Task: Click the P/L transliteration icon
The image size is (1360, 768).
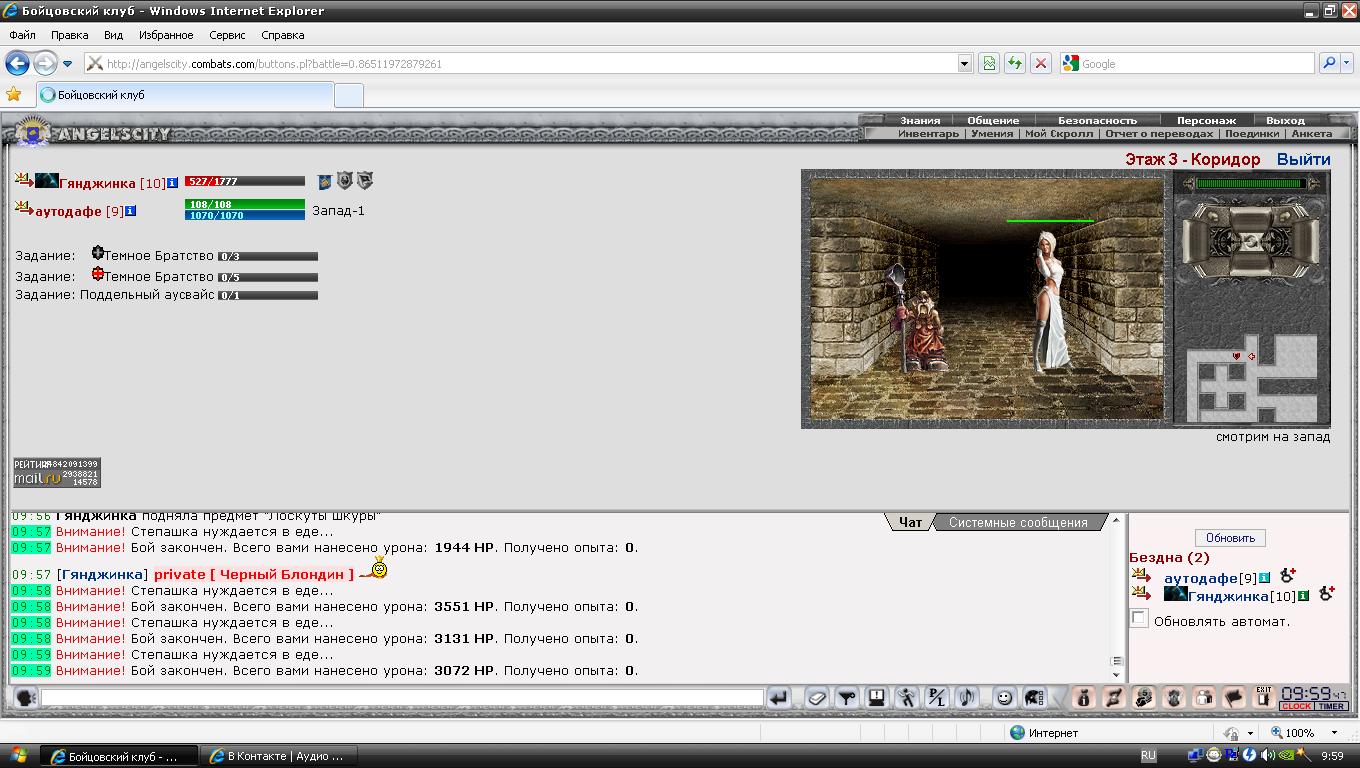Action: (936, 698)
